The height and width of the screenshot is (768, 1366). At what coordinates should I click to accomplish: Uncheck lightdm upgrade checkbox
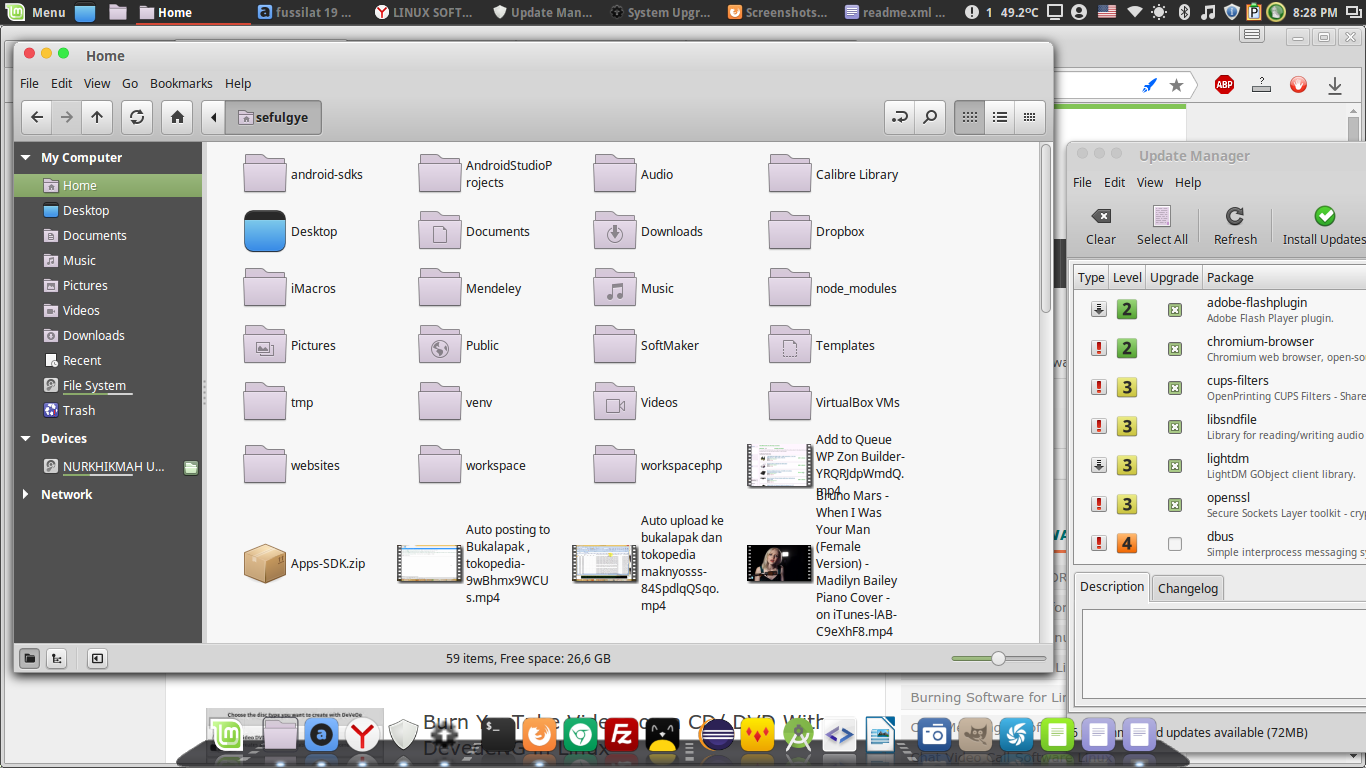pyautogui.click(x=1175, y=466)
